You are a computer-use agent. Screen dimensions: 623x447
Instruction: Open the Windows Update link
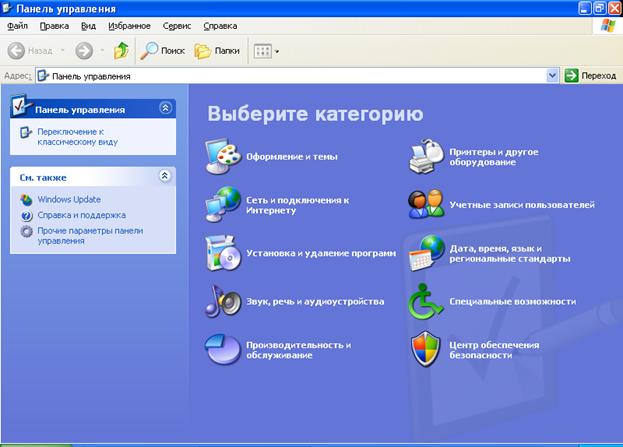[x=68, y=199]
